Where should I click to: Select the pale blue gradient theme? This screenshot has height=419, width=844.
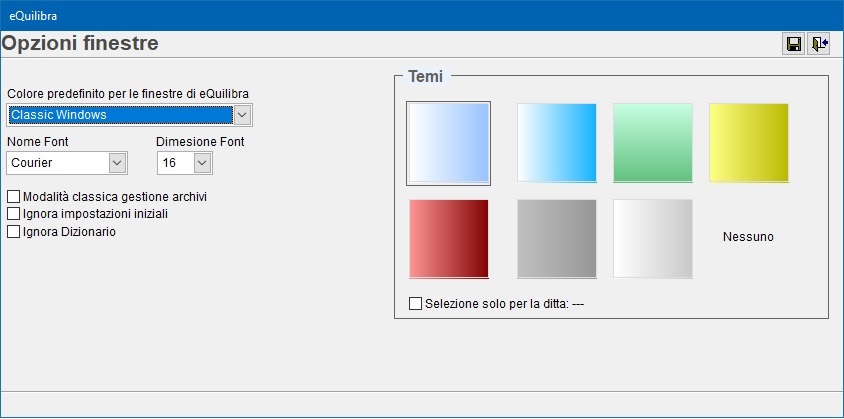click(448, 143)
